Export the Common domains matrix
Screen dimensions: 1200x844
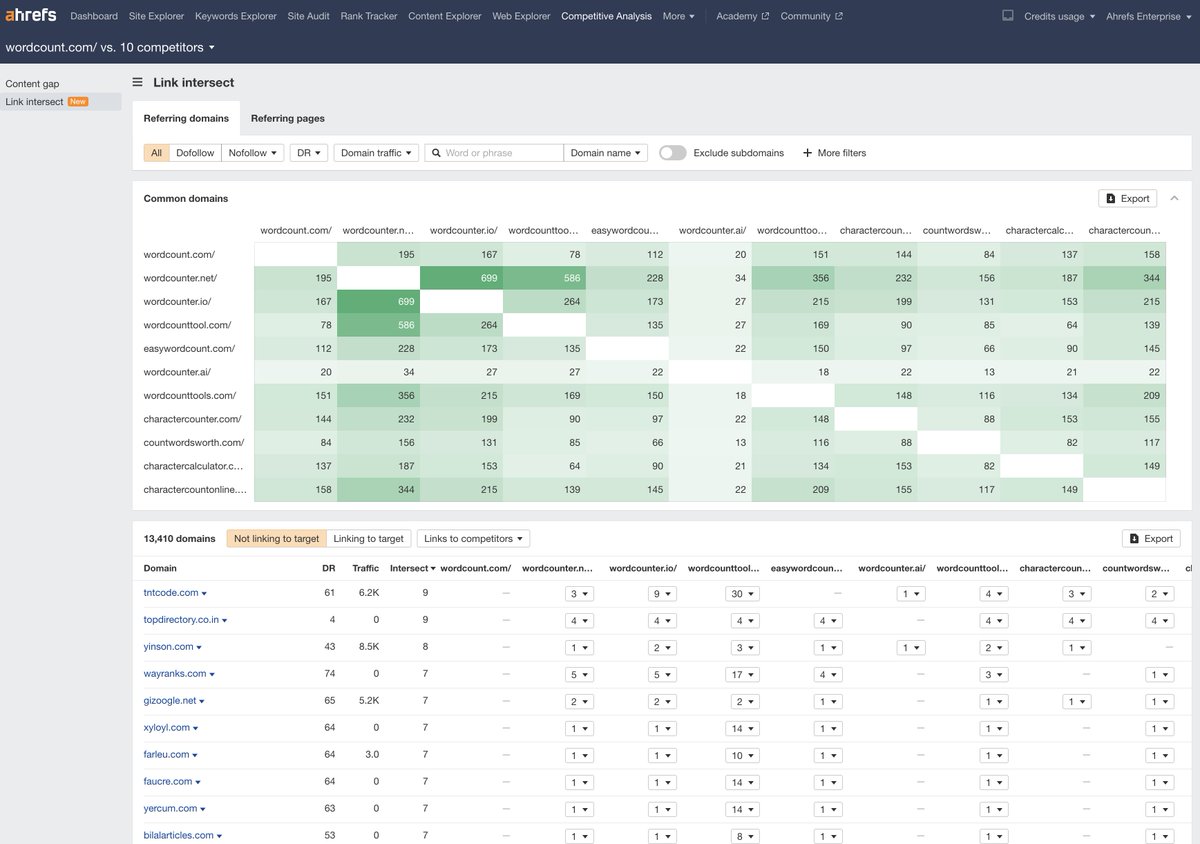1127,198
